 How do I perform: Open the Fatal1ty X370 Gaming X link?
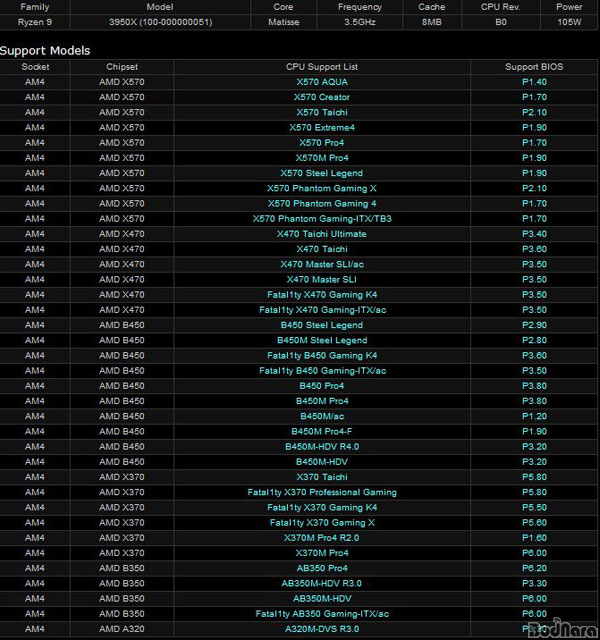[322, 522]
